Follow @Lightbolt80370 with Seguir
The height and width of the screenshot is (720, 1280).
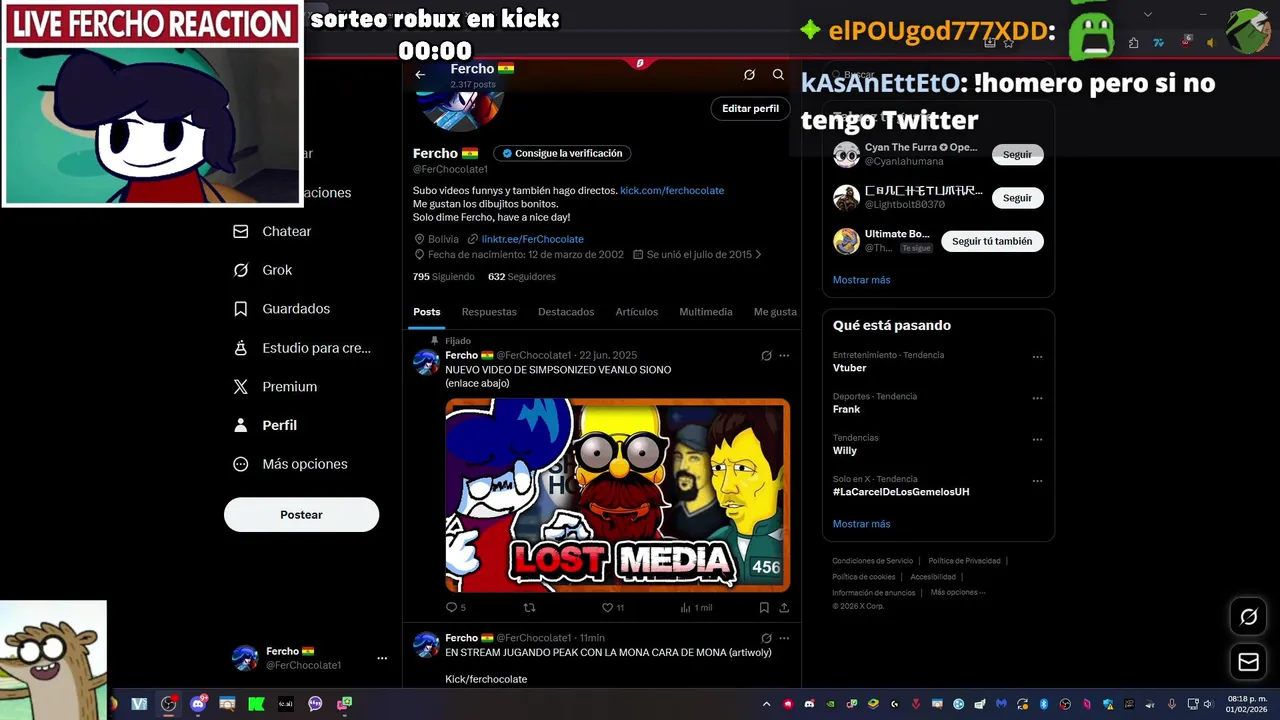(1017, 198)
